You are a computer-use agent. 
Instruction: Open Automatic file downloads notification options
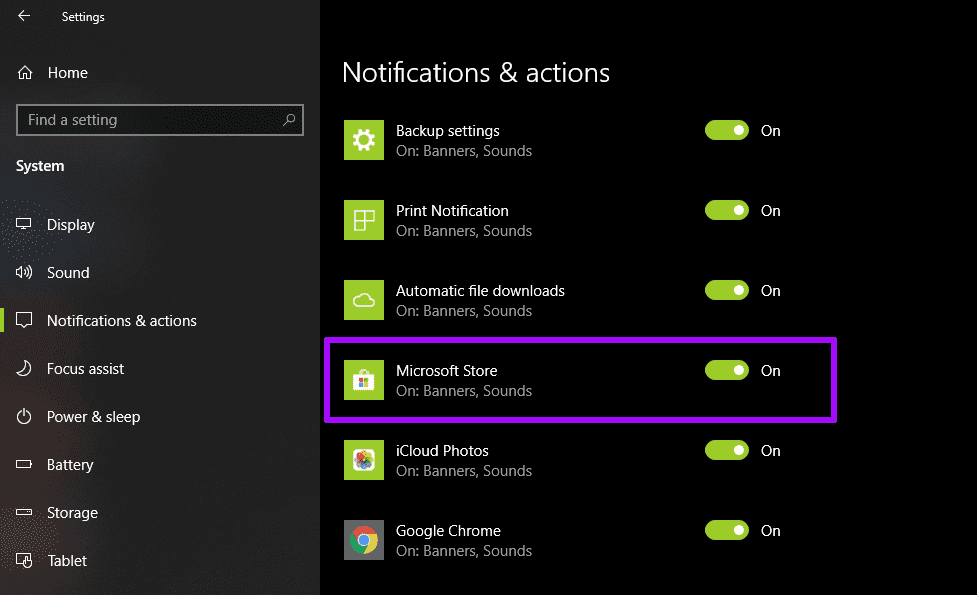[480, 290]
